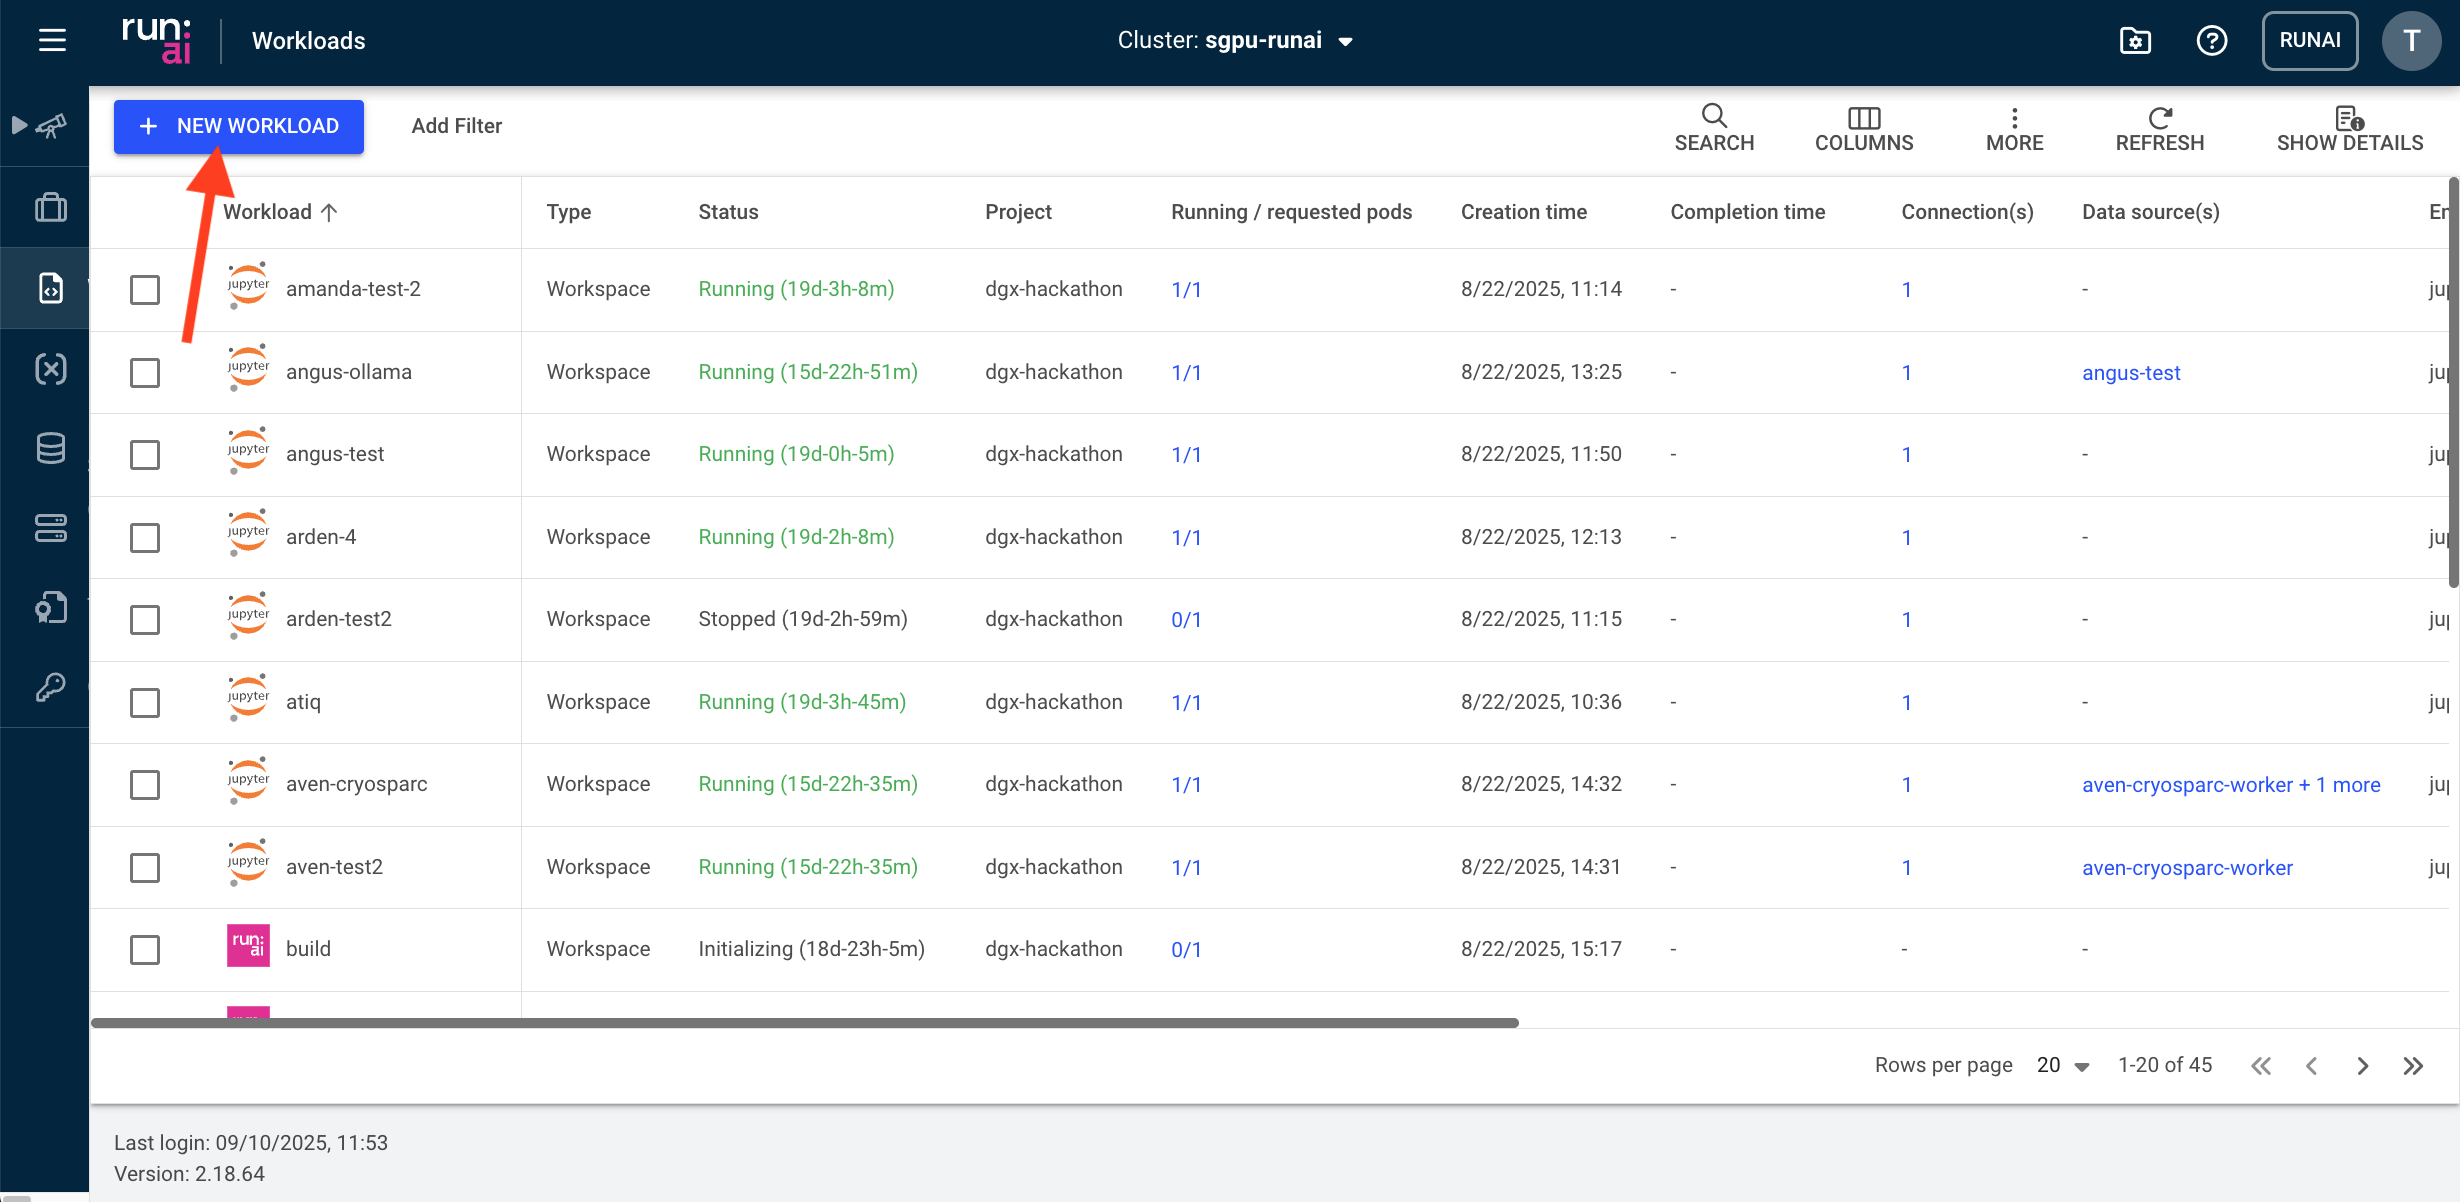Check the arden-test2 row checkbox
The width and height of the screenshot is (2460, 1202).
click(145, 620)
